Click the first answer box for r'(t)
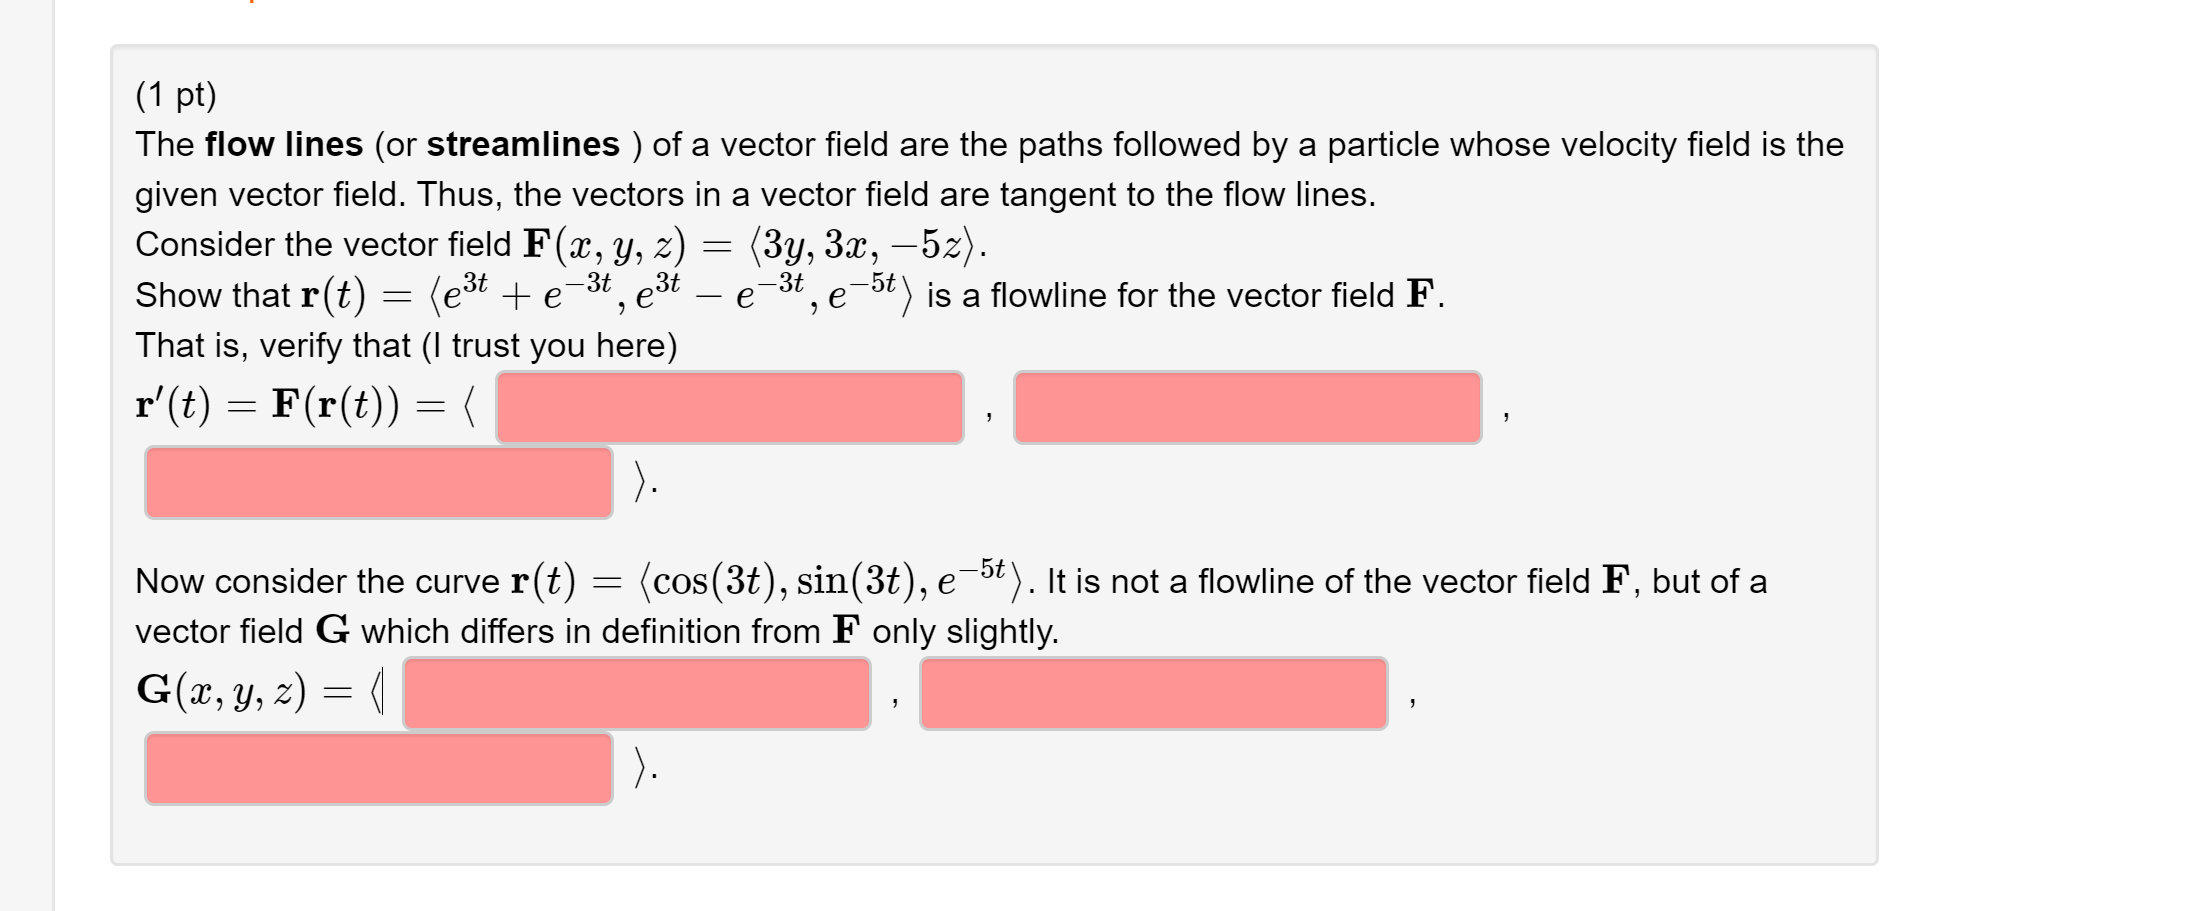2212x911 pixels. coord(728,405)
